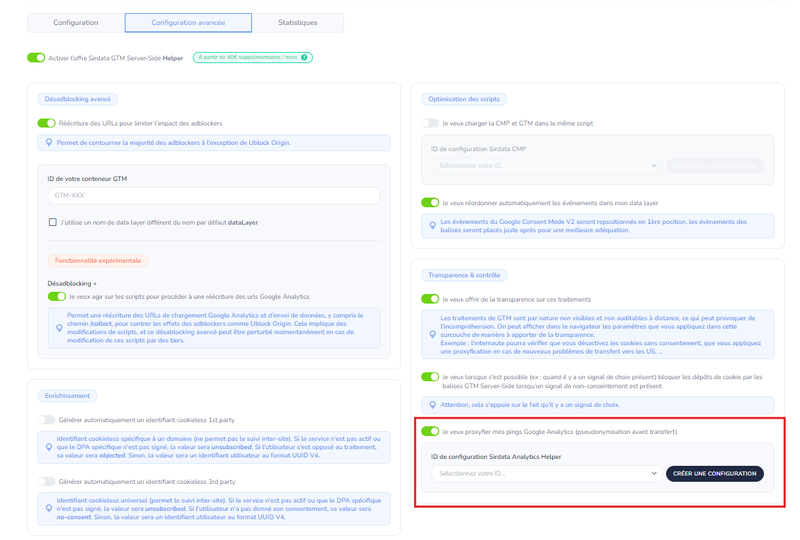
Task: Click the 'Créer une configuration' button
Action: [x=714, y=473]
